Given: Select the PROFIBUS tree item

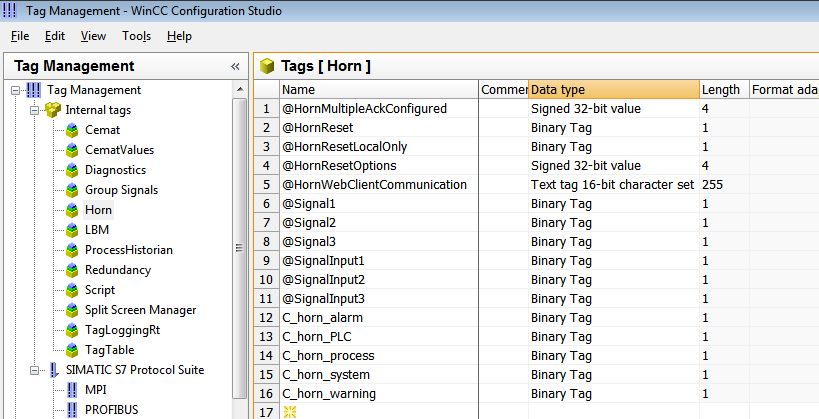Looking at the screenshot, I should [x=112, y=410].
